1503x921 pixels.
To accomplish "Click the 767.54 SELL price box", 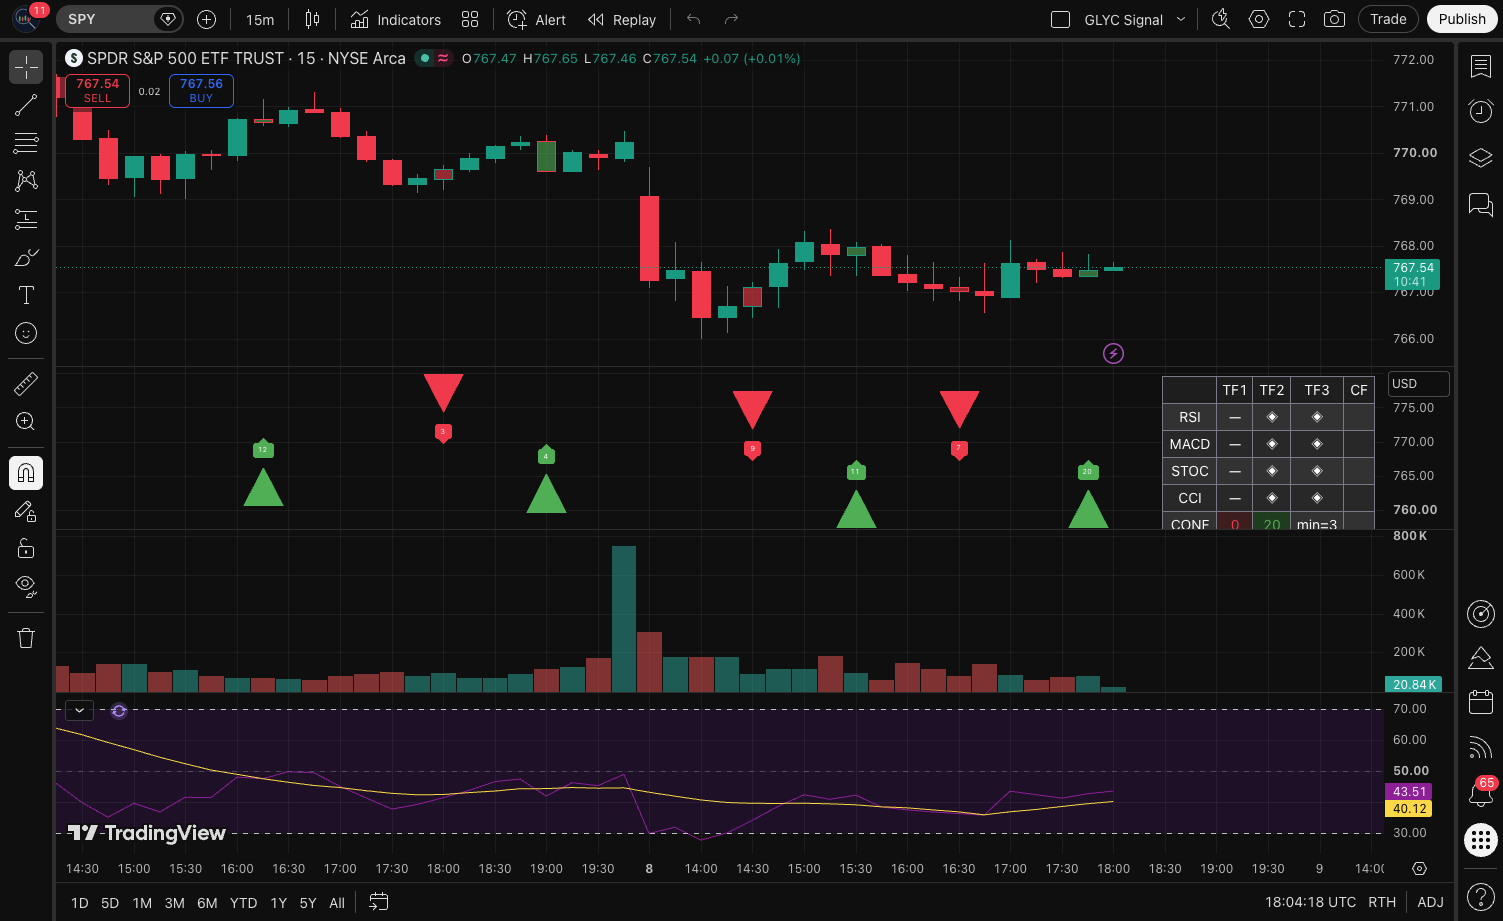I will coord(97,91).
